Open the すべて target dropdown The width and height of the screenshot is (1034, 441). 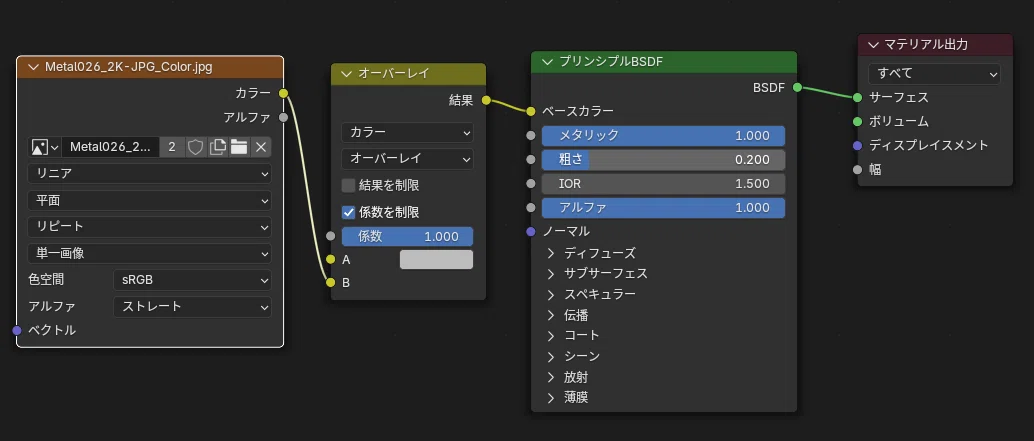(x=934, y=74)
